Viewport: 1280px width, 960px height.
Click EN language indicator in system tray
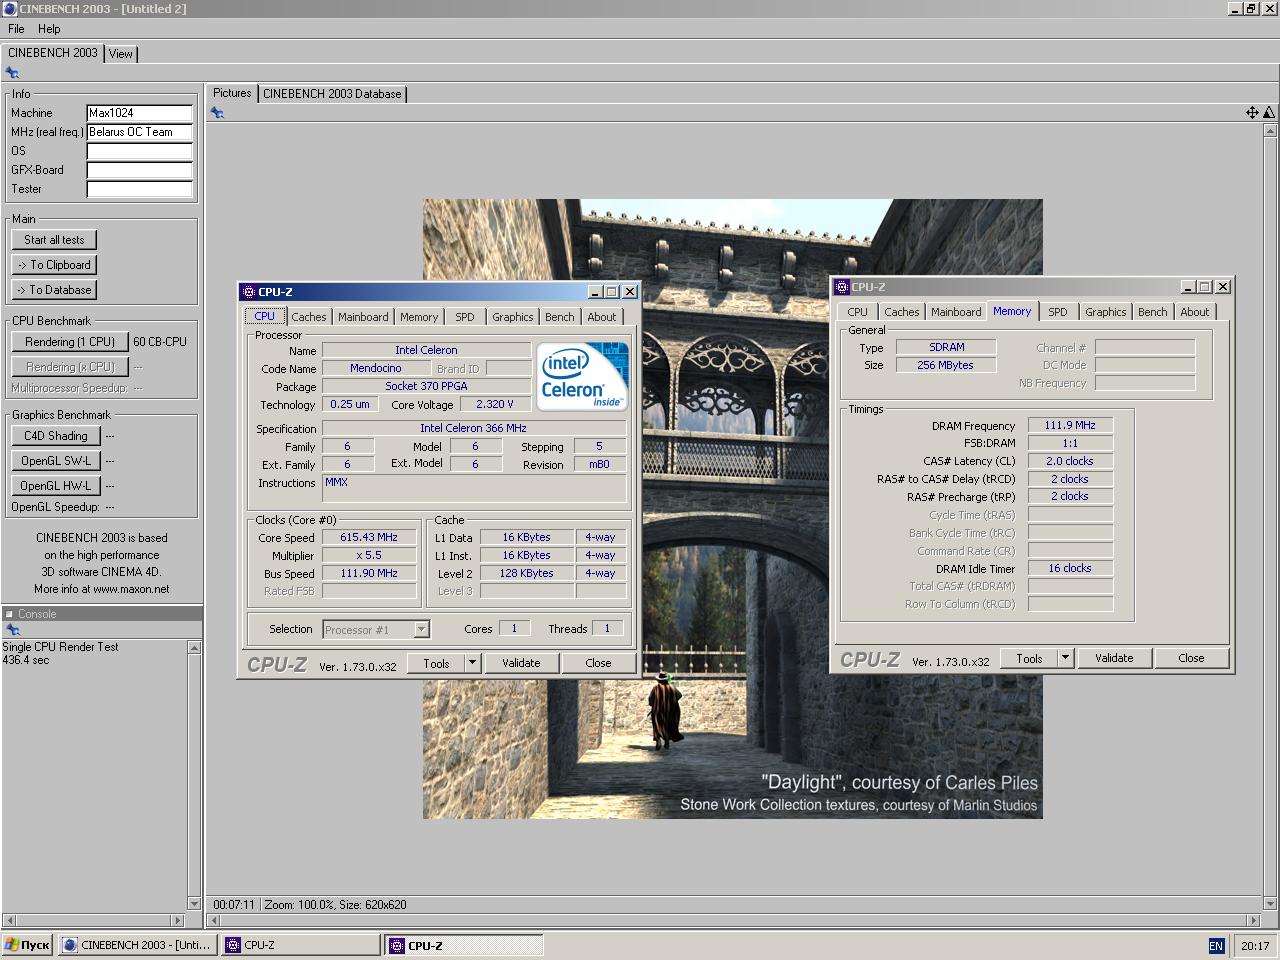tap(1216, 946)
